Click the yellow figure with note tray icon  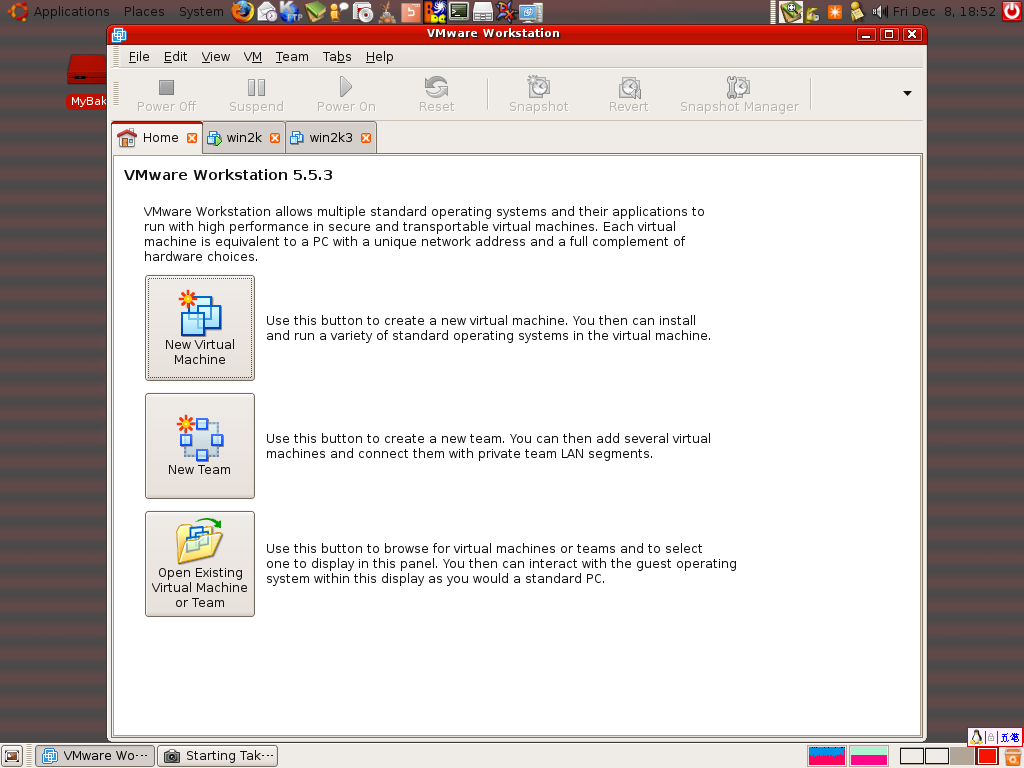tap(857, 12)
